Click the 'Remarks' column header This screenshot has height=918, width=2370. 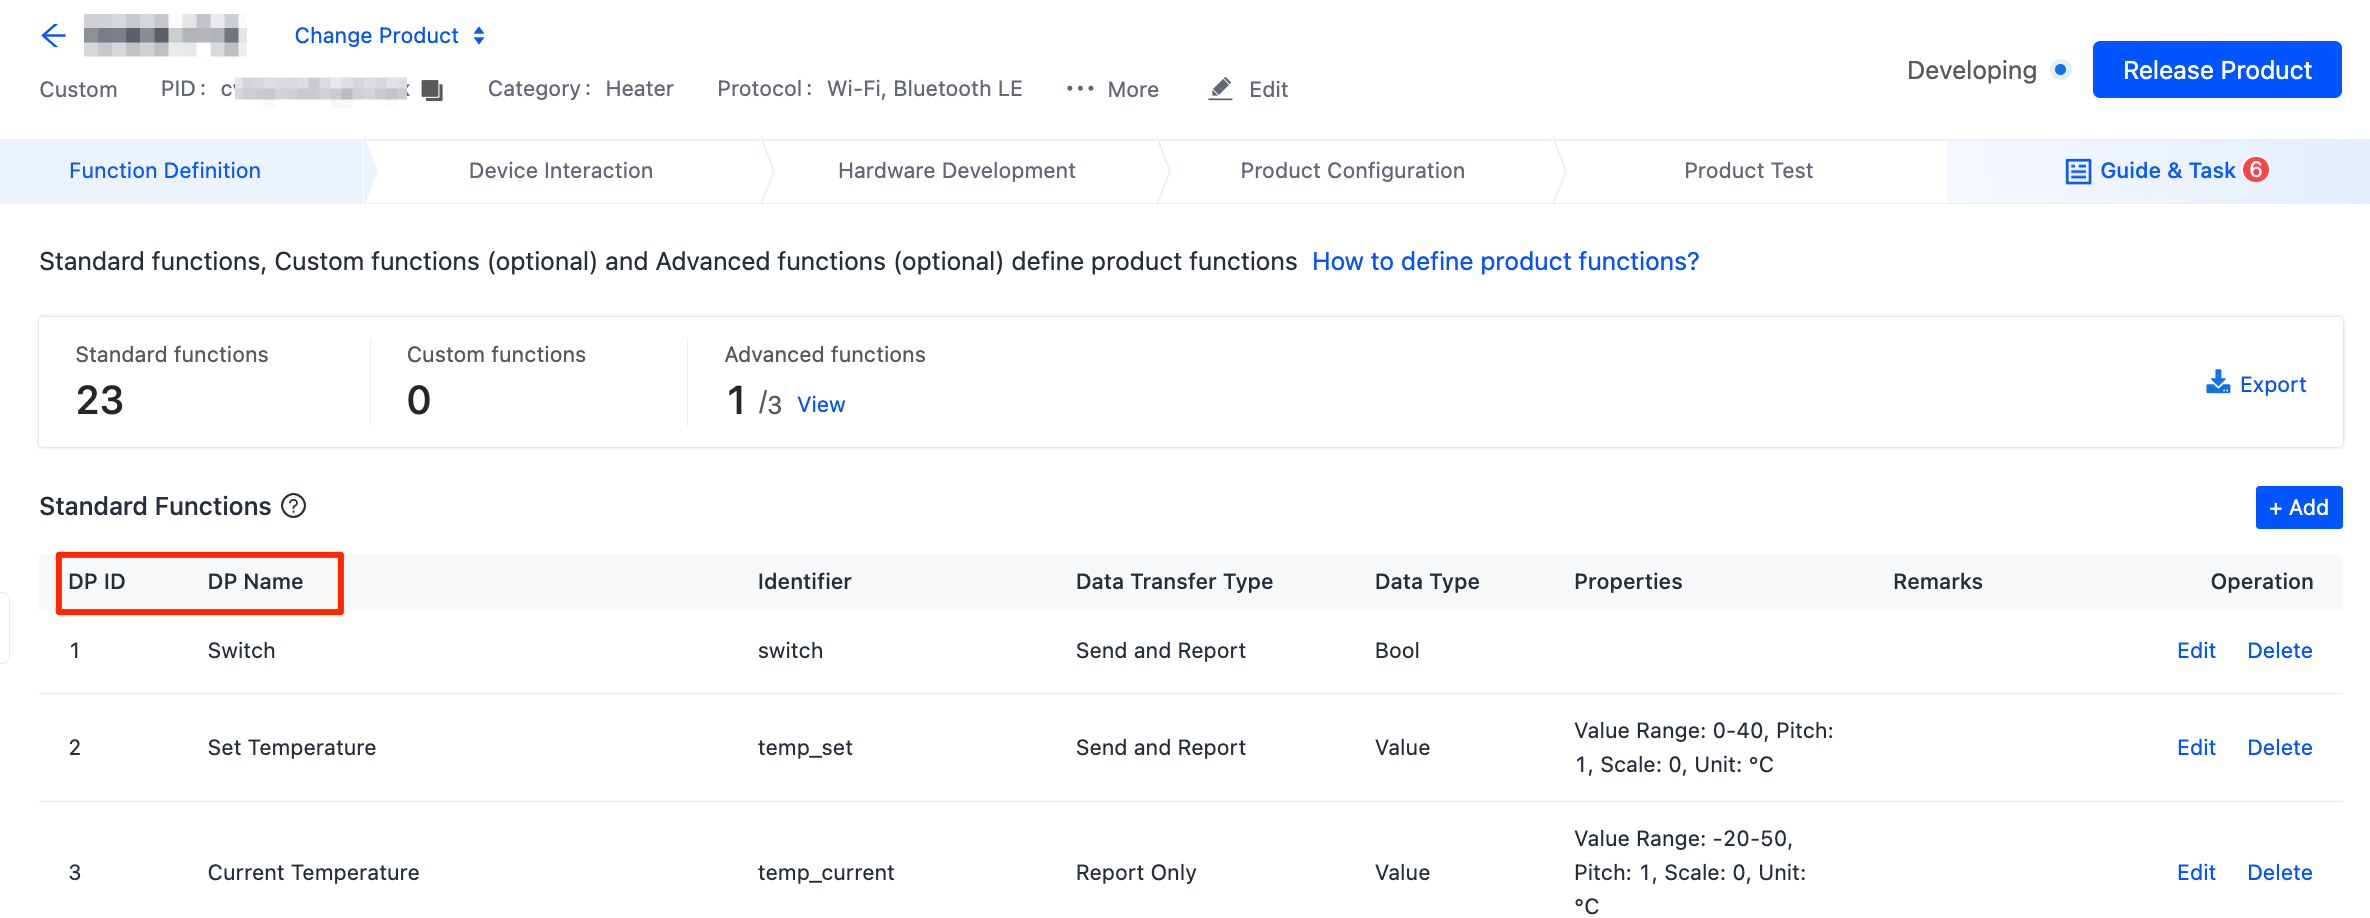click(x=1937, y=581)
